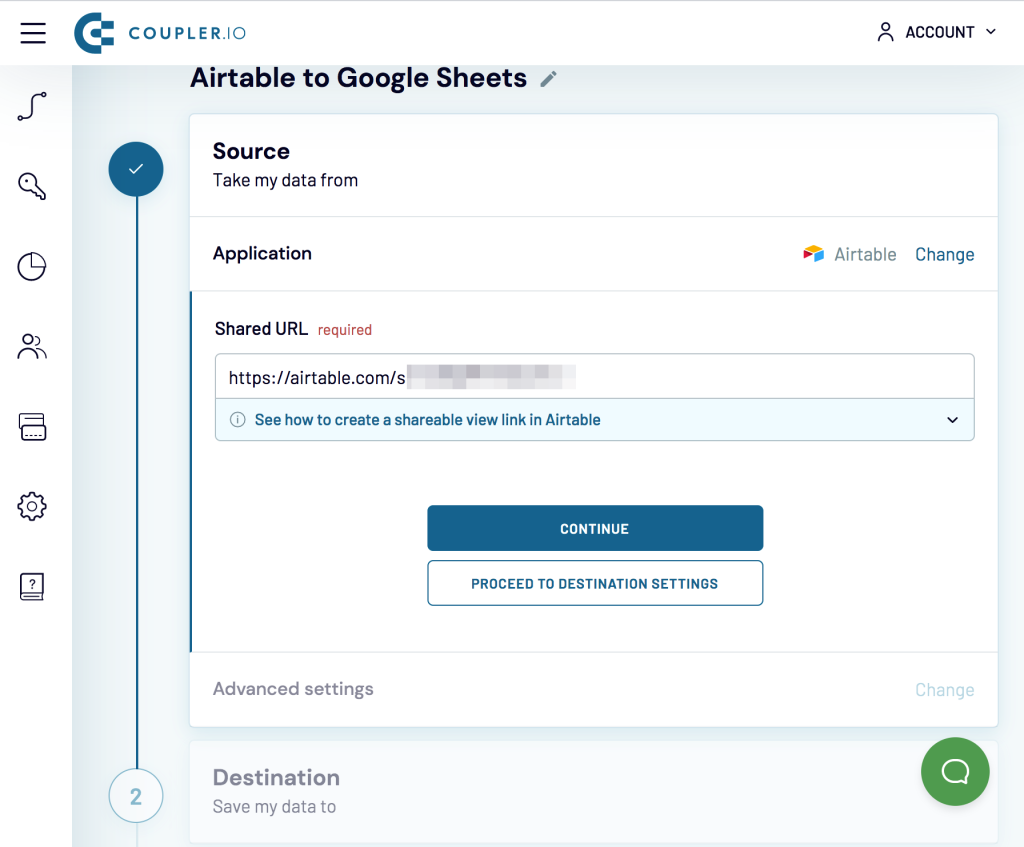Click the info icon in the help hint
Image resolution: width=1024 pixels, height=847 pixels.
tap(238, 419)
